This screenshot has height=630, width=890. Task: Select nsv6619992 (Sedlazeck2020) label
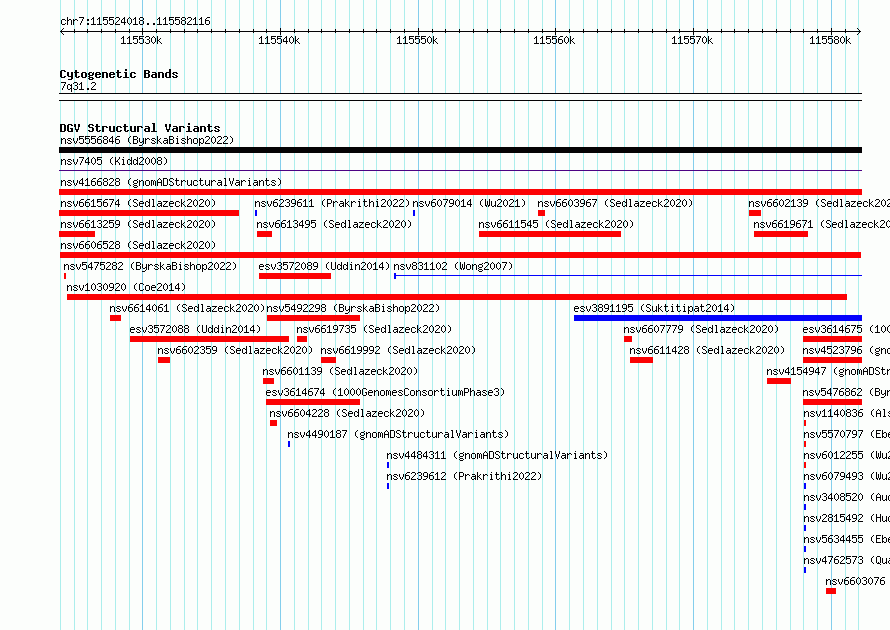[398, 350]
